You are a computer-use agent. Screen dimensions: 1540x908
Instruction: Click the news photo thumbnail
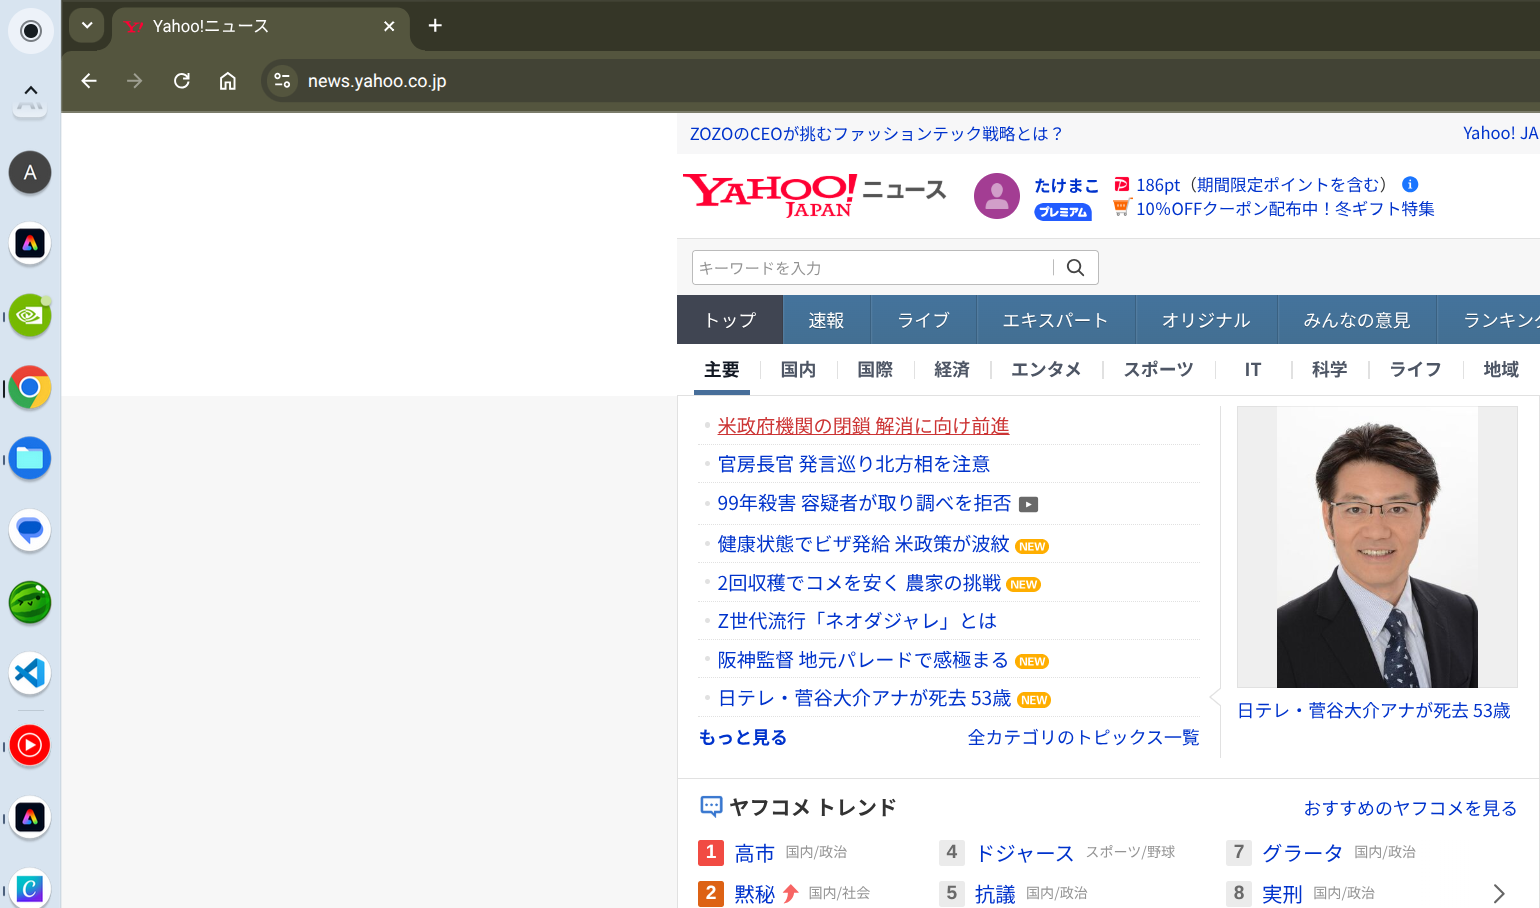tap(1377, 547)
